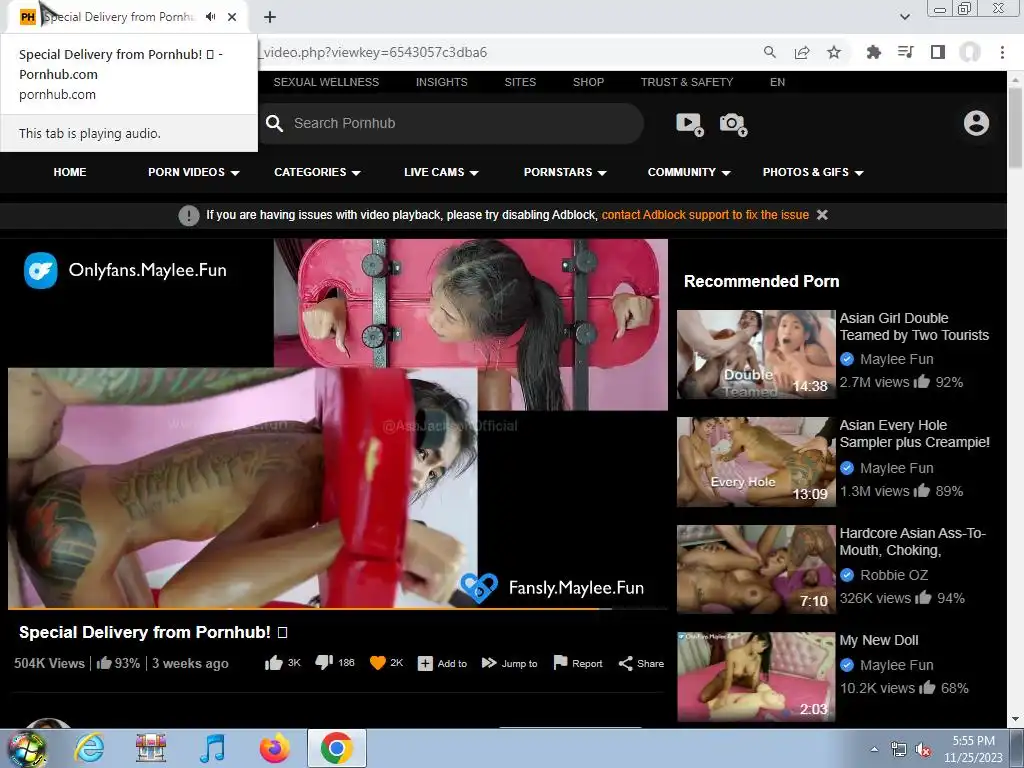Click the zoom magnifier icon in address bar

[770, 52]
